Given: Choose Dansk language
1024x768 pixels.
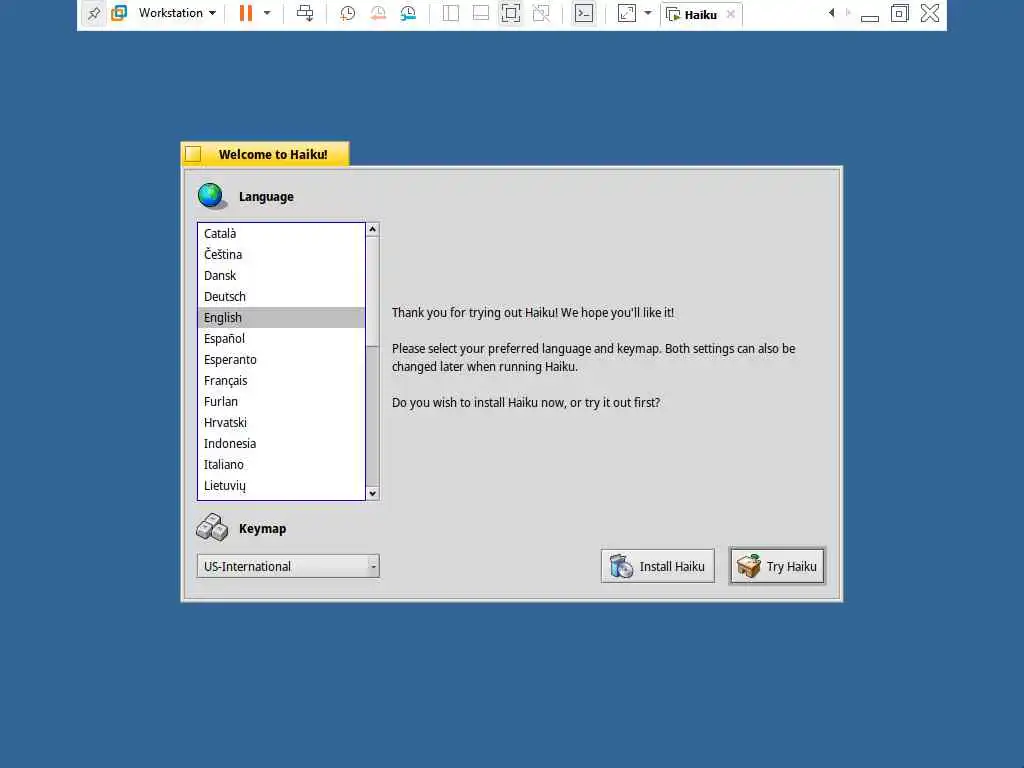Looking at the screenshot, I should point(281,276).
